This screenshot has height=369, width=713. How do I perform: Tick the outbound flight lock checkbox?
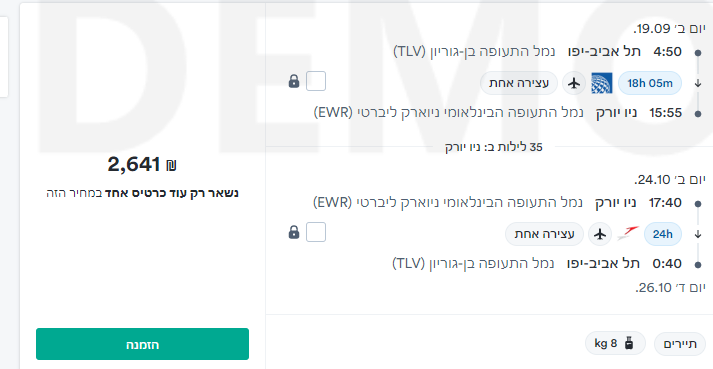(x=316, y=81)
